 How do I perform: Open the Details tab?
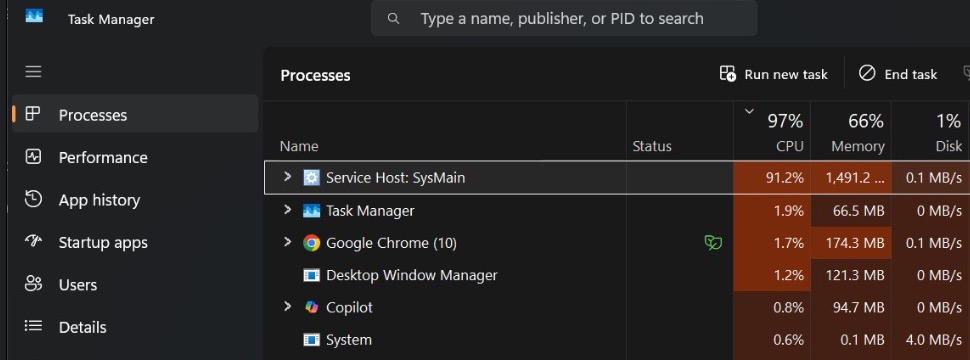[x=135, y=326]
